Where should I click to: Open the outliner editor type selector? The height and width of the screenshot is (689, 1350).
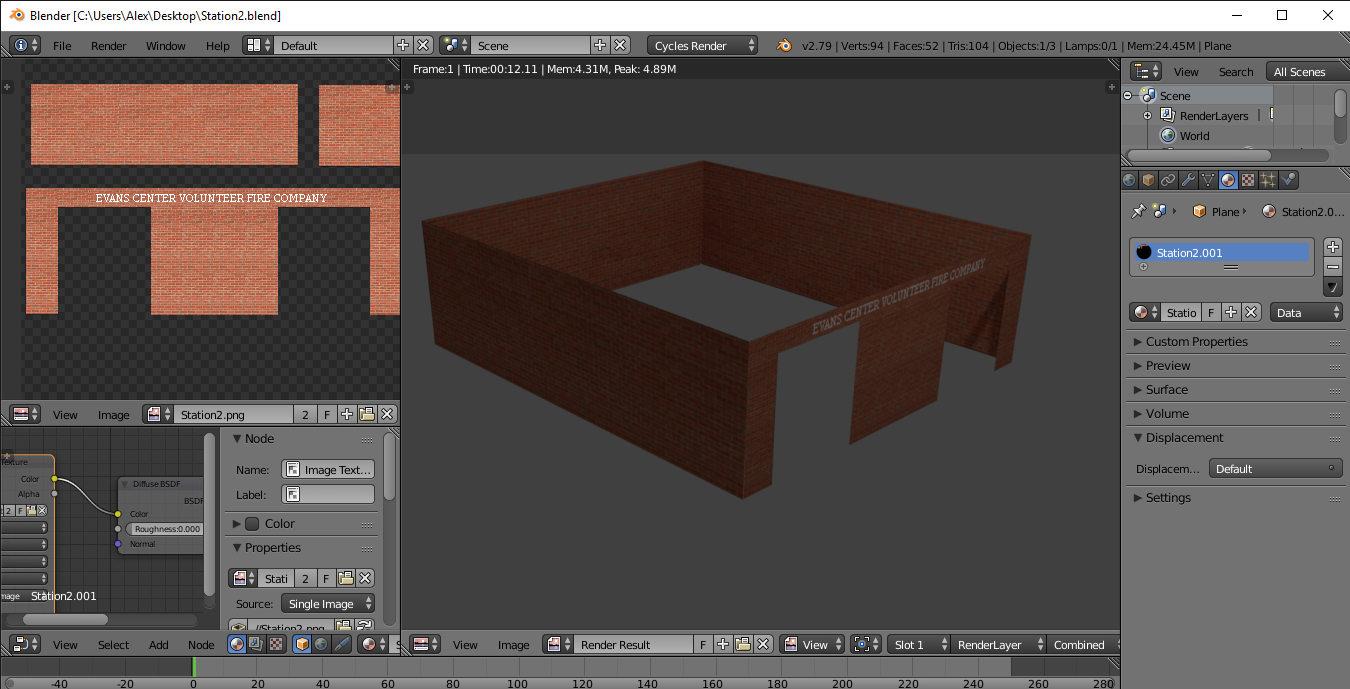click(1146, 71)
